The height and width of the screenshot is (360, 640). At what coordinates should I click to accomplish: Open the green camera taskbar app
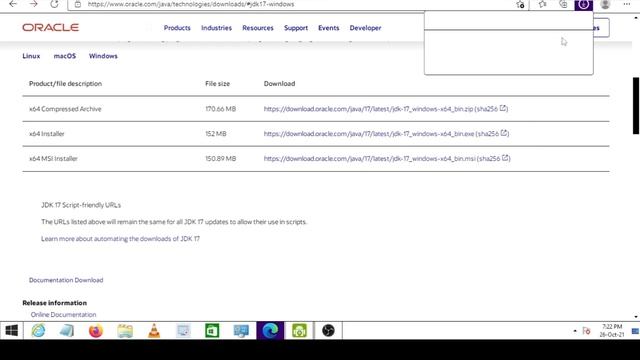[299, 331]
